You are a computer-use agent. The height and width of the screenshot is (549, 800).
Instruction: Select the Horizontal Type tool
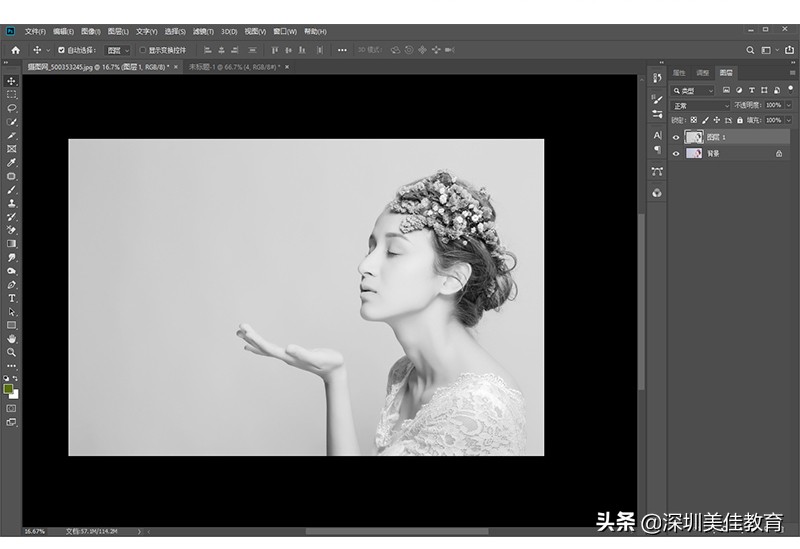coord(11,298)
